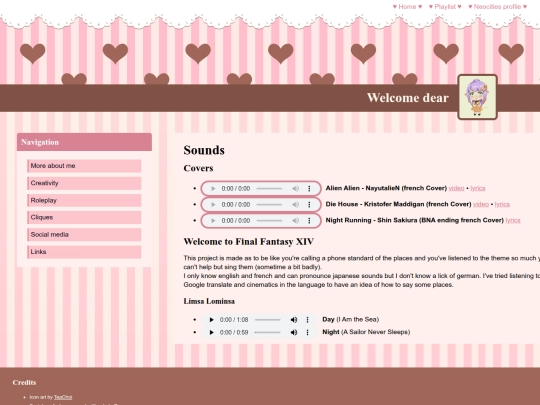
Task: Open the Creativity navigation item
Action: point(84,183)
